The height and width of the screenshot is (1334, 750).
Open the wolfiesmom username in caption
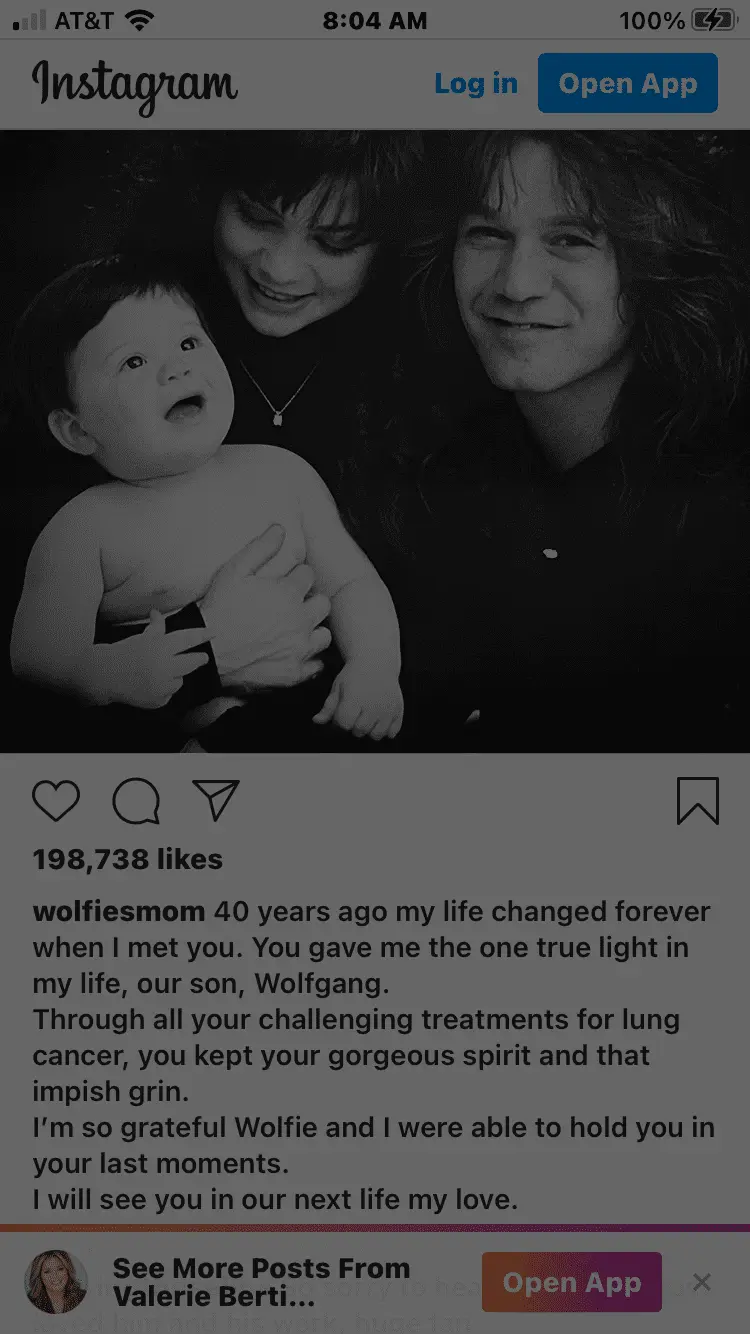(119, 912)
